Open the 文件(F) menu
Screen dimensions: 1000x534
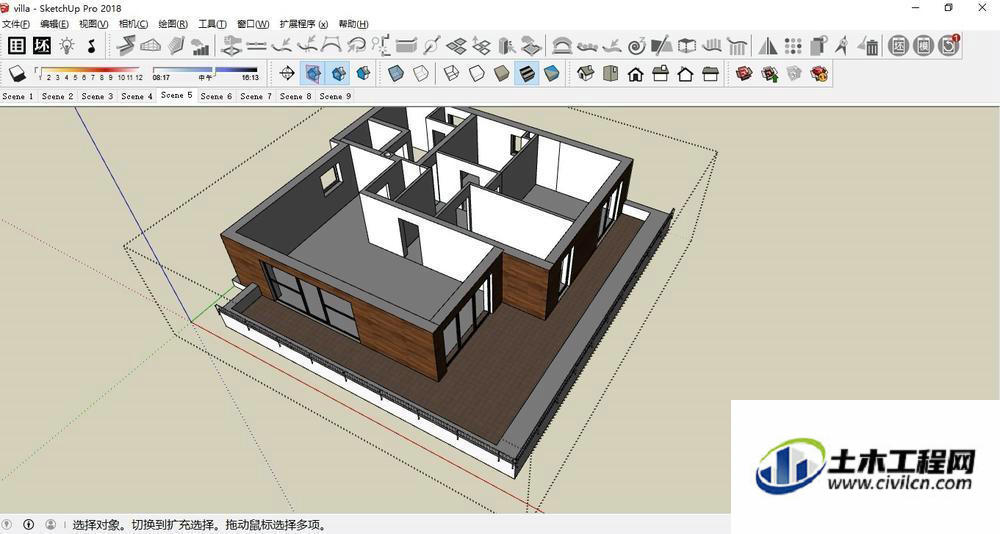15,24
